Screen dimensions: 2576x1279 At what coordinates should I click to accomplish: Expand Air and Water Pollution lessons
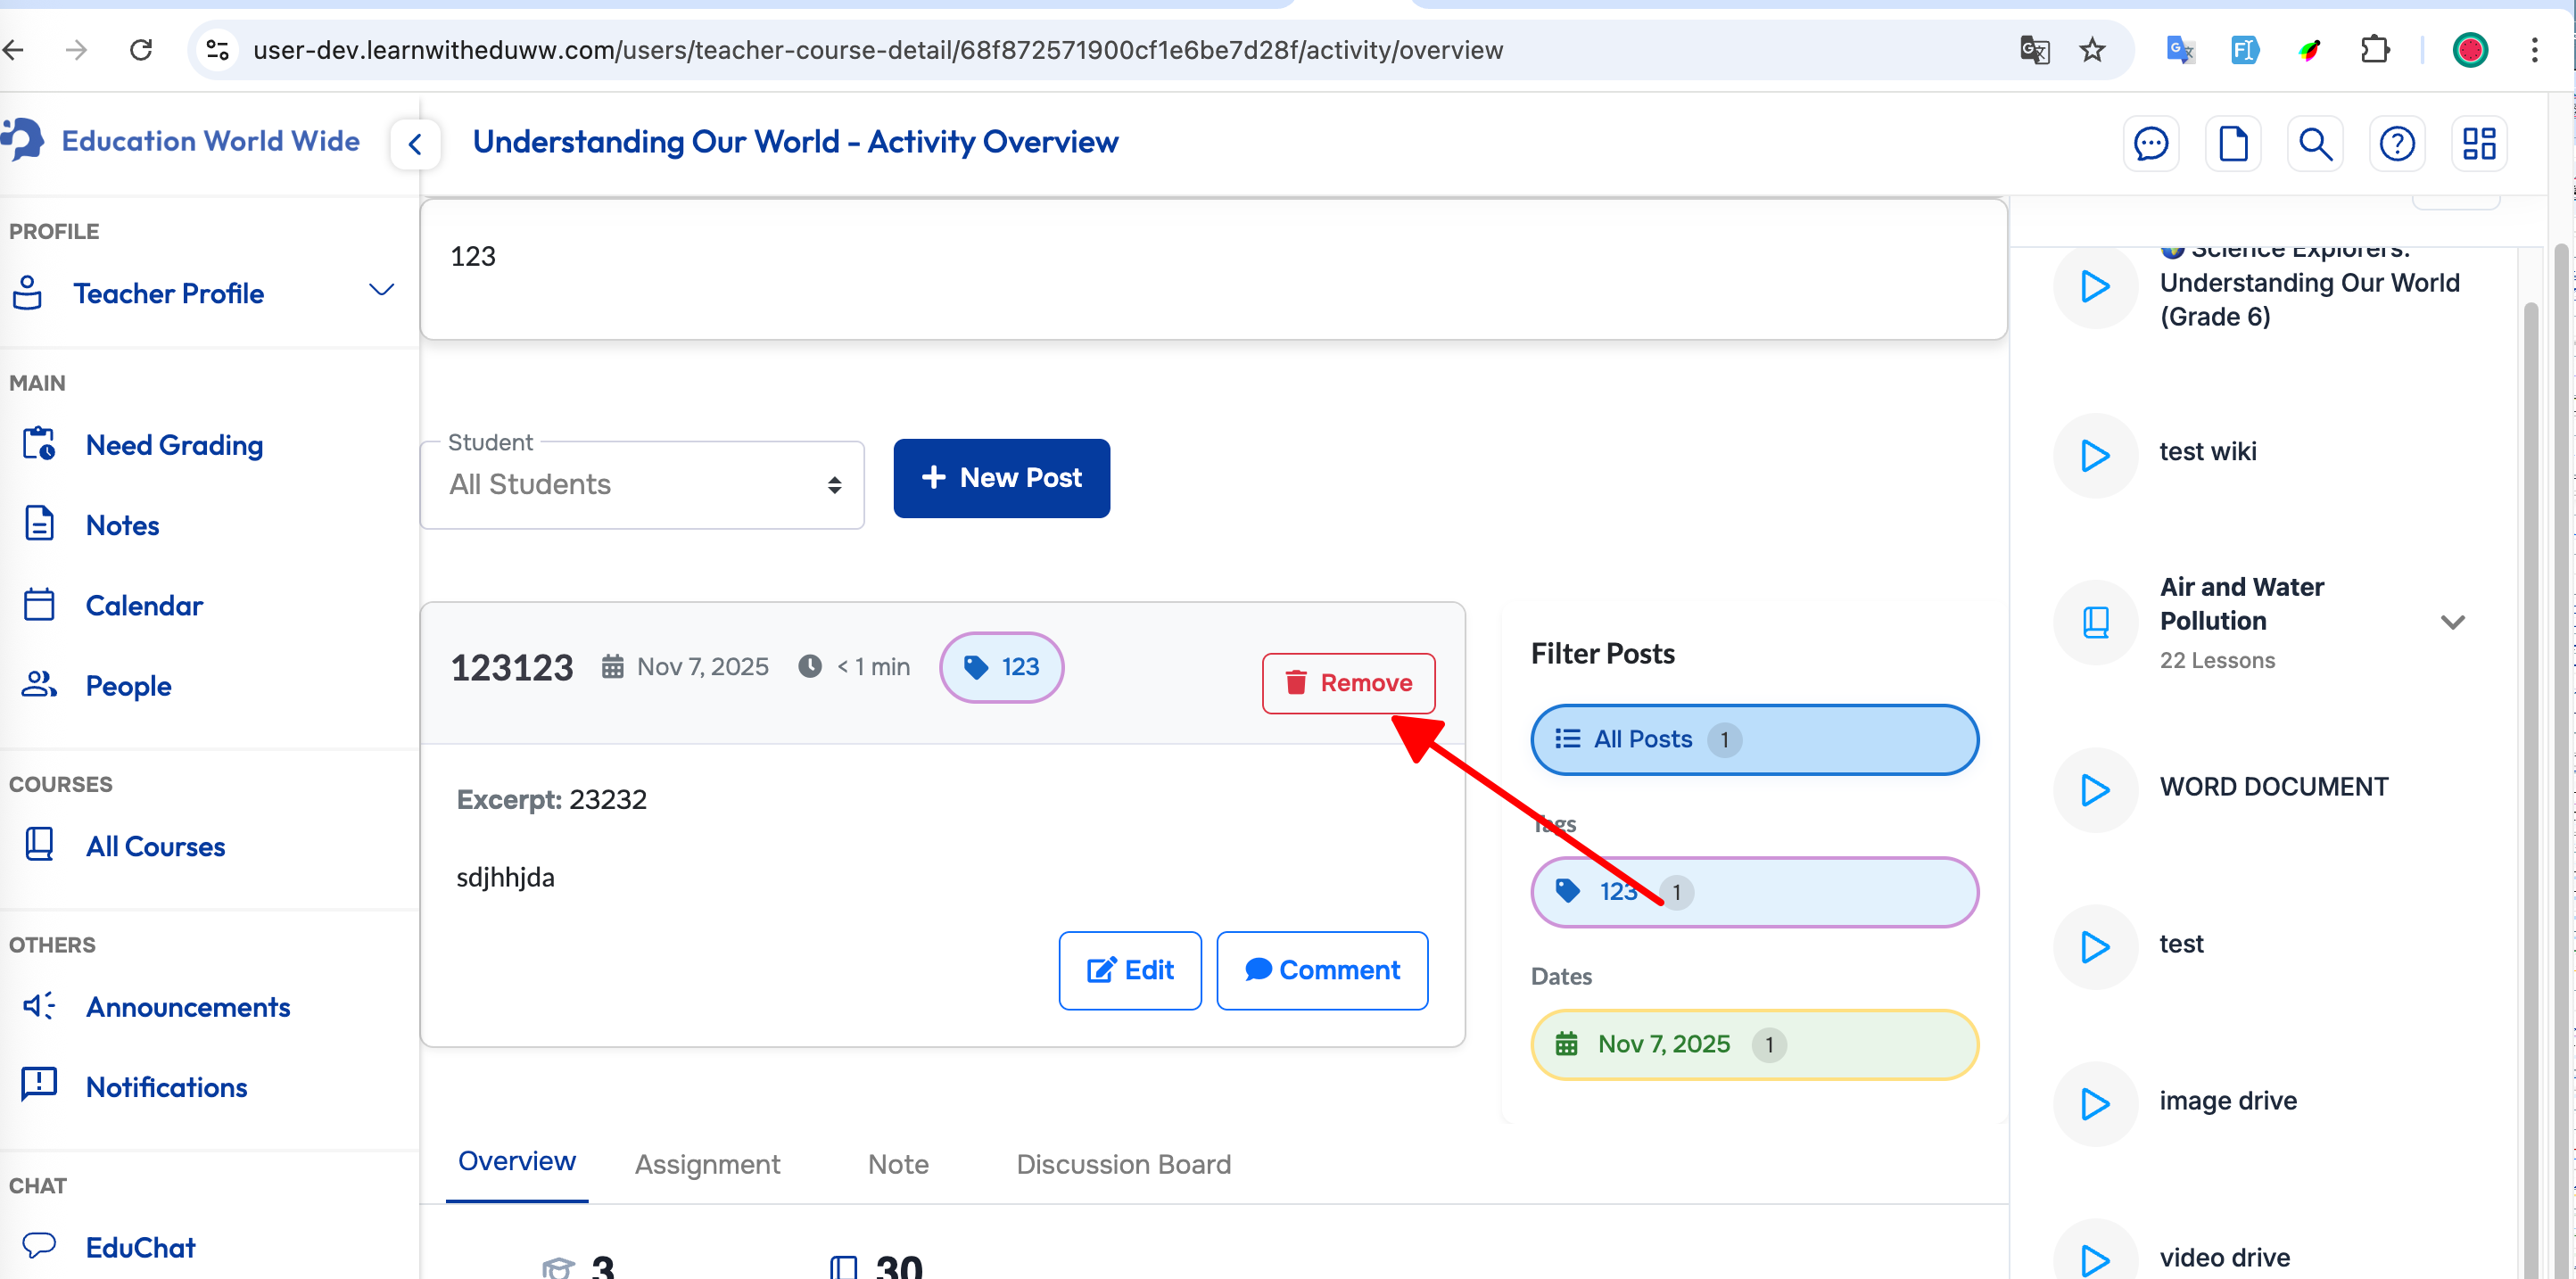tap(2452, 622)
